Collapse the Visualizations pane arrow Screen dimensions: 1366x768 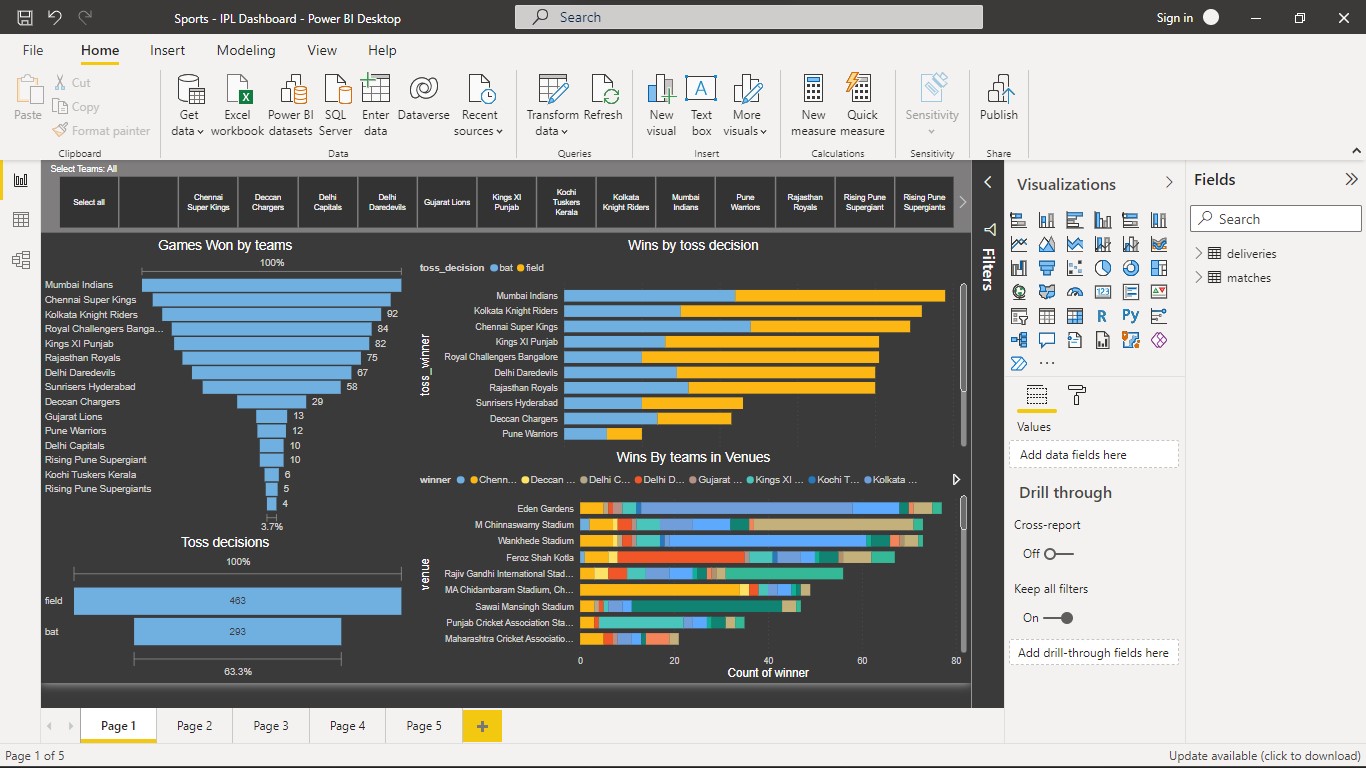pos(1169,182)
